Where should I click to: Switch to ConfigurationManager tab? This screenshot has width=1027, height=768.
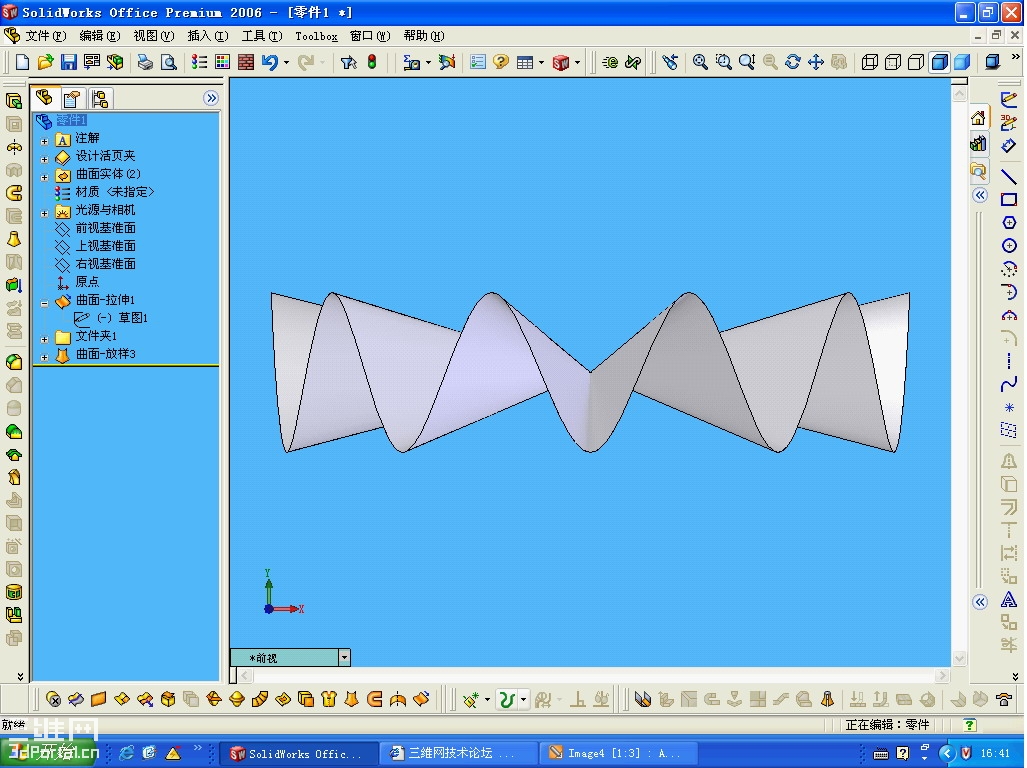[x=100, y=99]
